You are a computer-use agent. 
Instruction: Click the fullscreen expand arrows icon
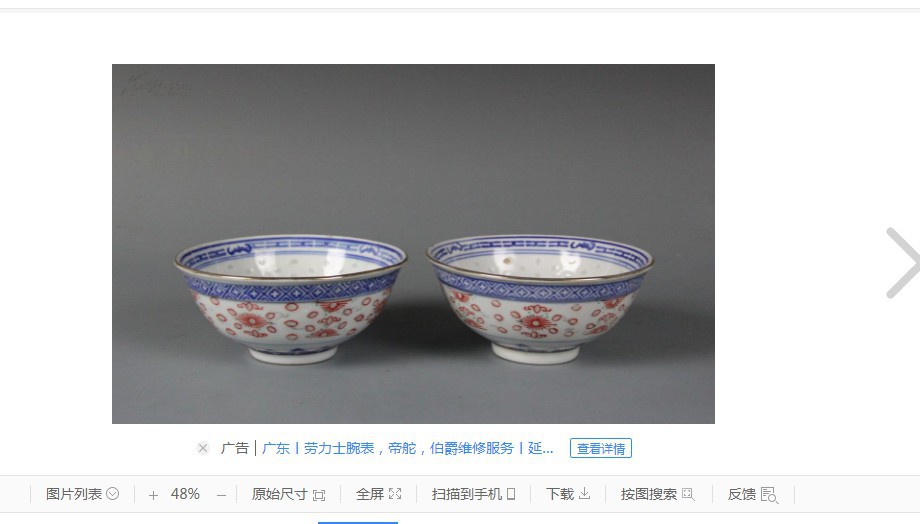click(x=395, y=494)
